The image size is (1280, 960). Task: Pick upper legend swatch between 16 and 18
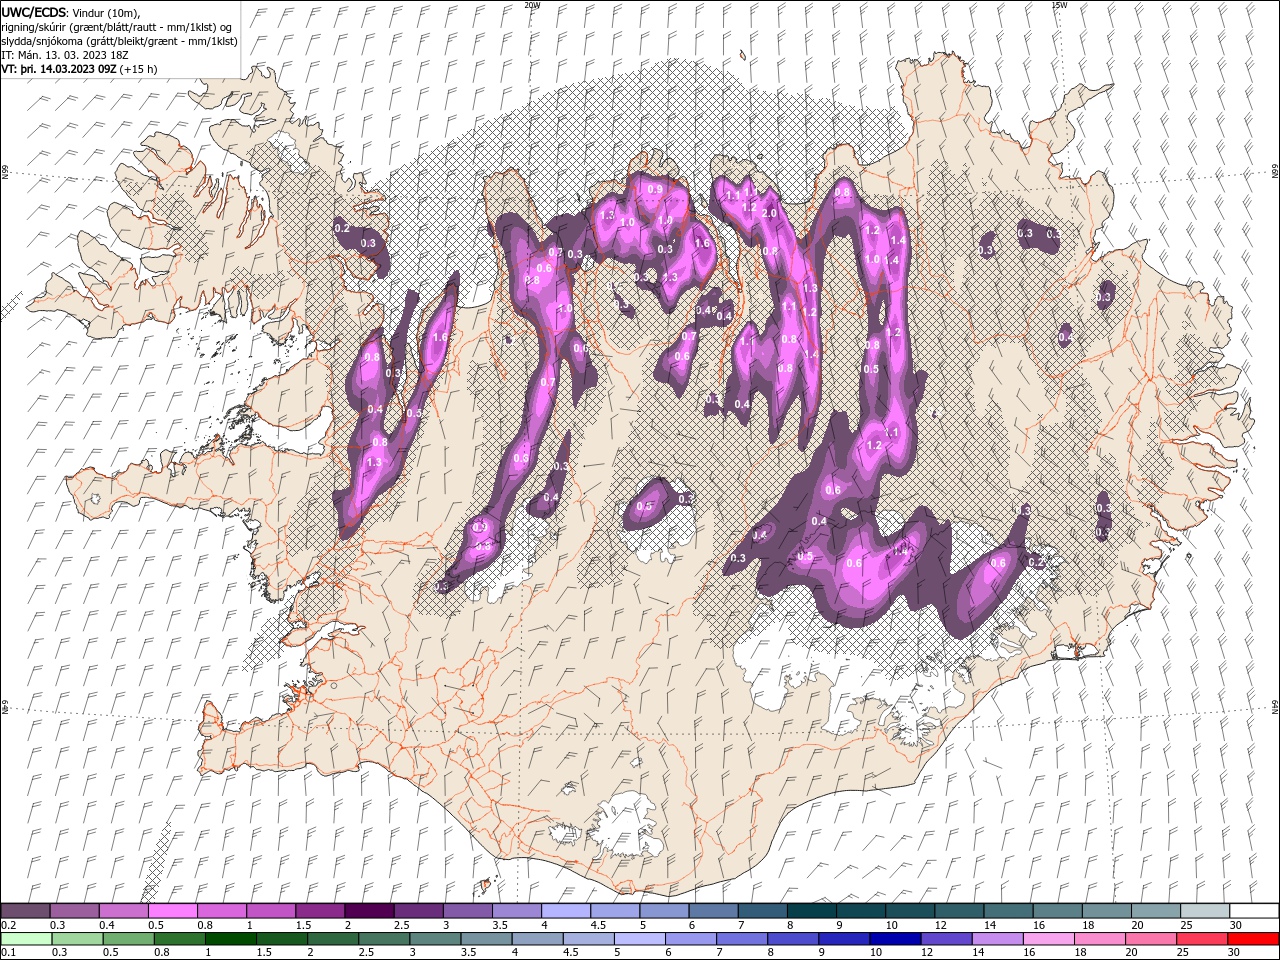[x=1058, y=910]
